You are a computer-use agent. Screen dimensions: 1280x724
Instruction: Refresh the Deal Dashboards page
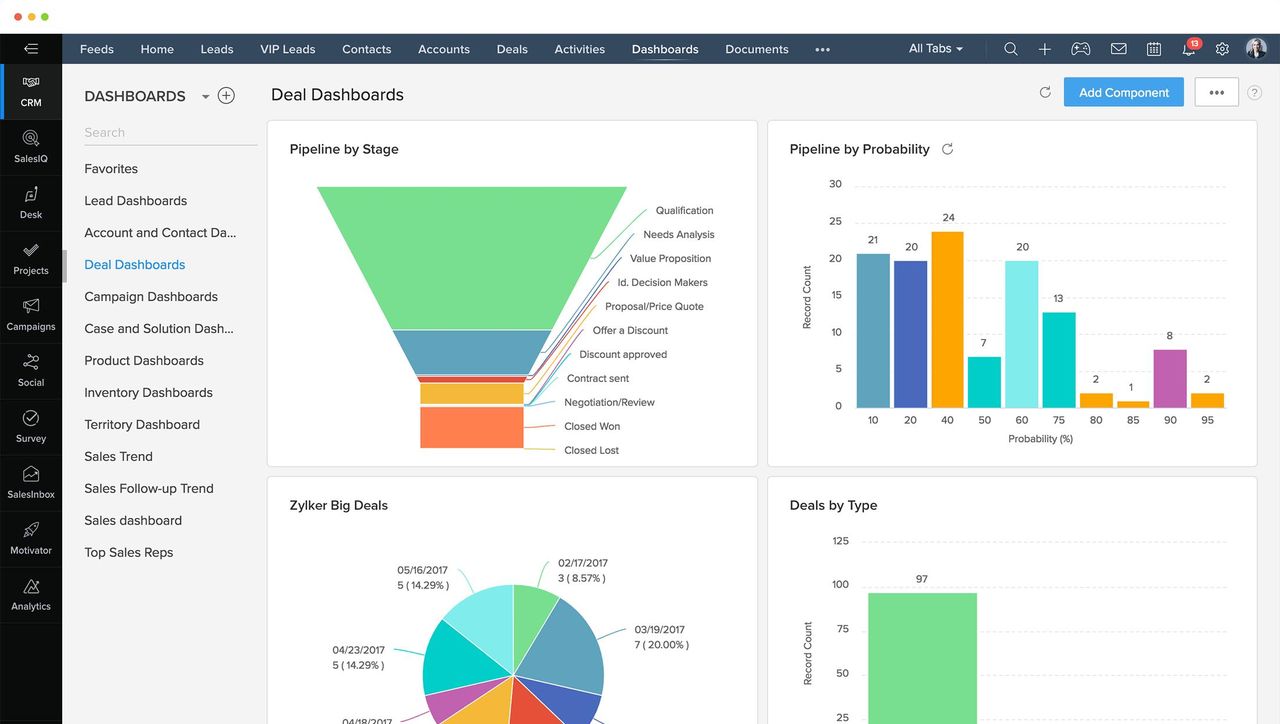[1045, 92]
